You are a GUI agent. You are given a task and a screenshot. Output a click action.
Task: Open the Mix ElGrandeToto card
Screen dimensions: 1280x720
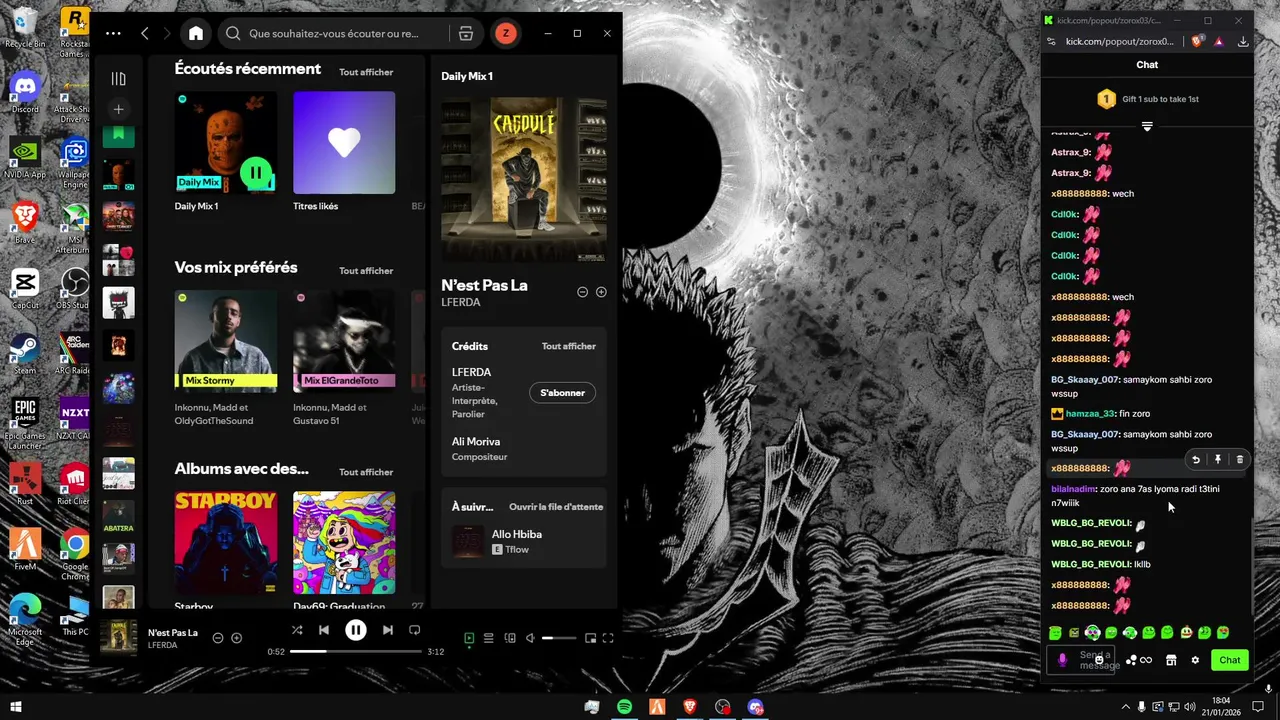coord(344,341)
